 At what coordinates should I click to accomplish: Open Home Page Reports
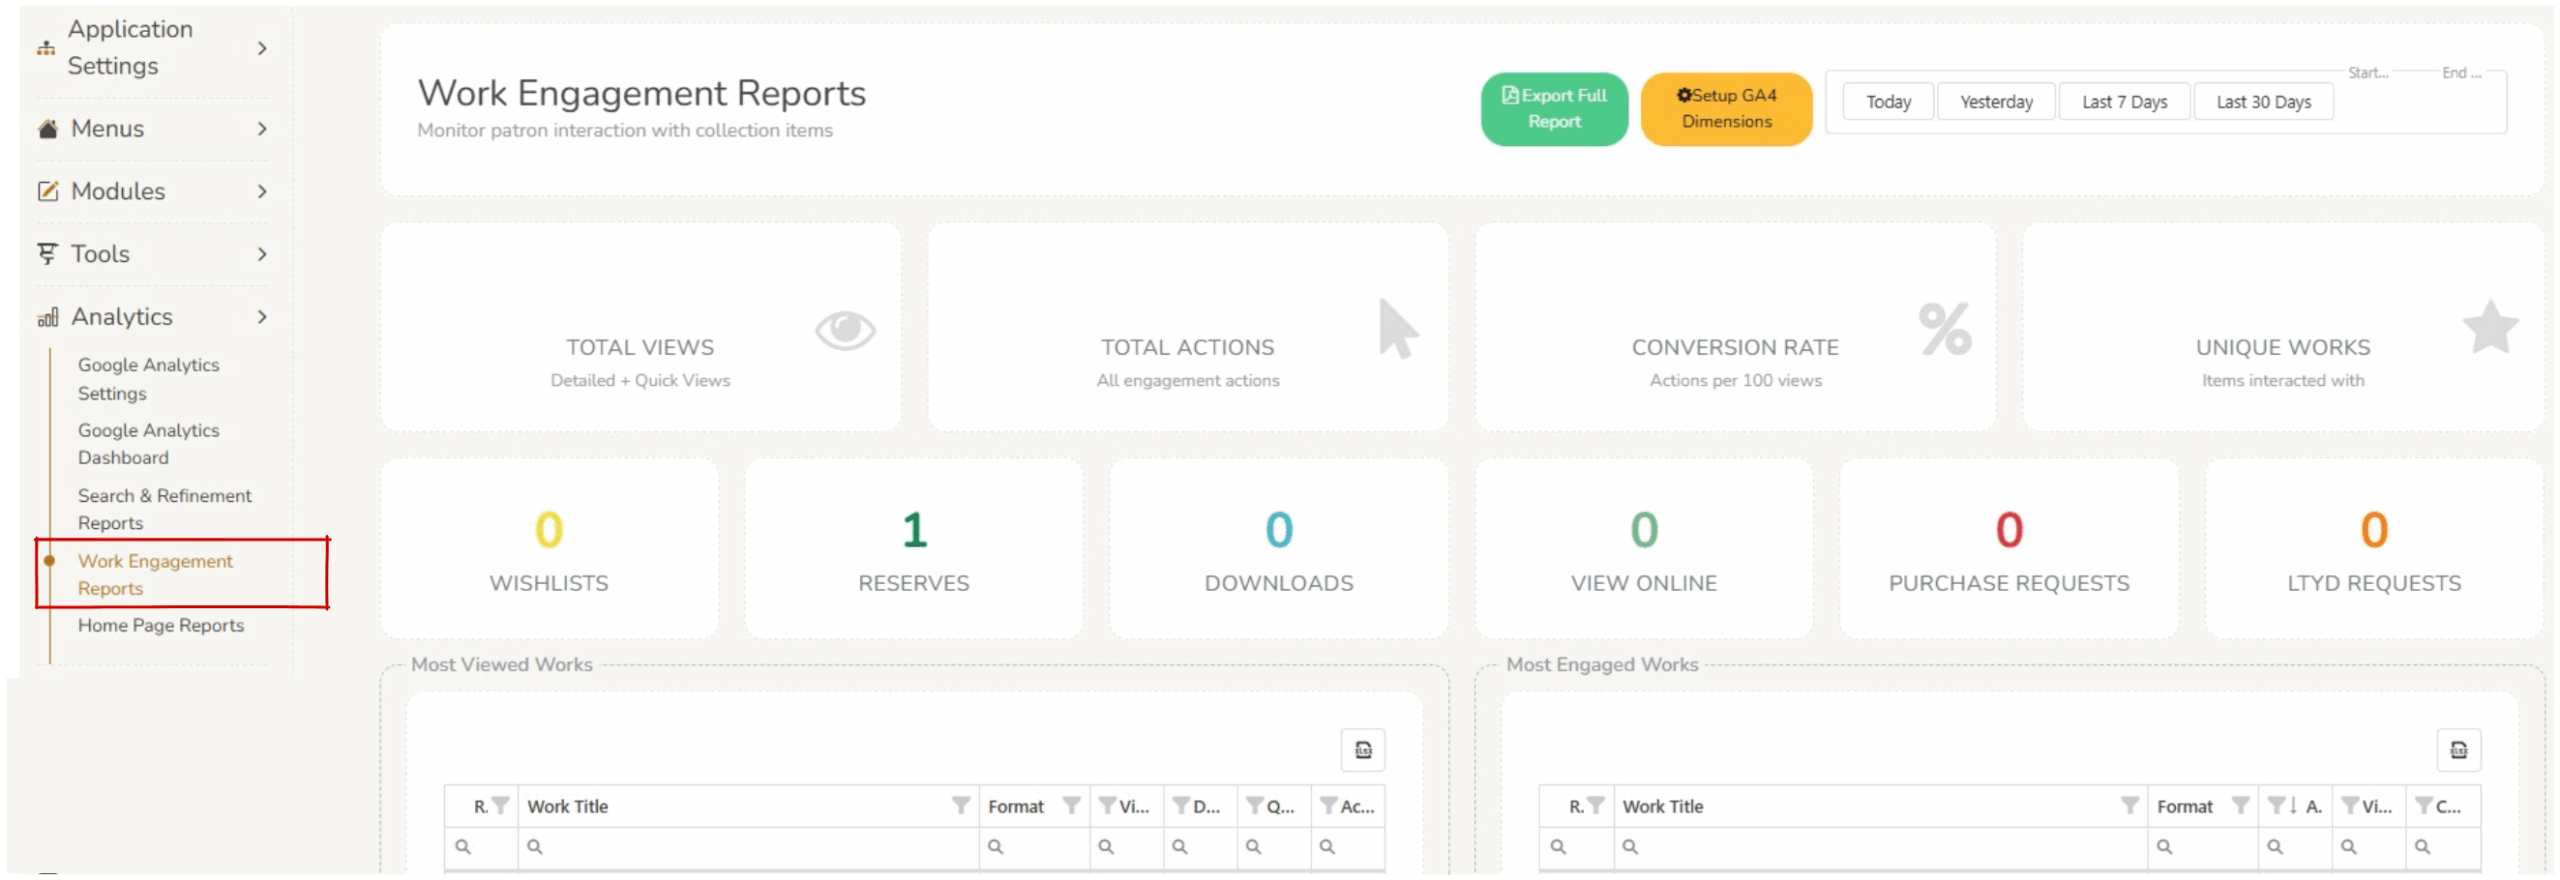tap(161, 626)
